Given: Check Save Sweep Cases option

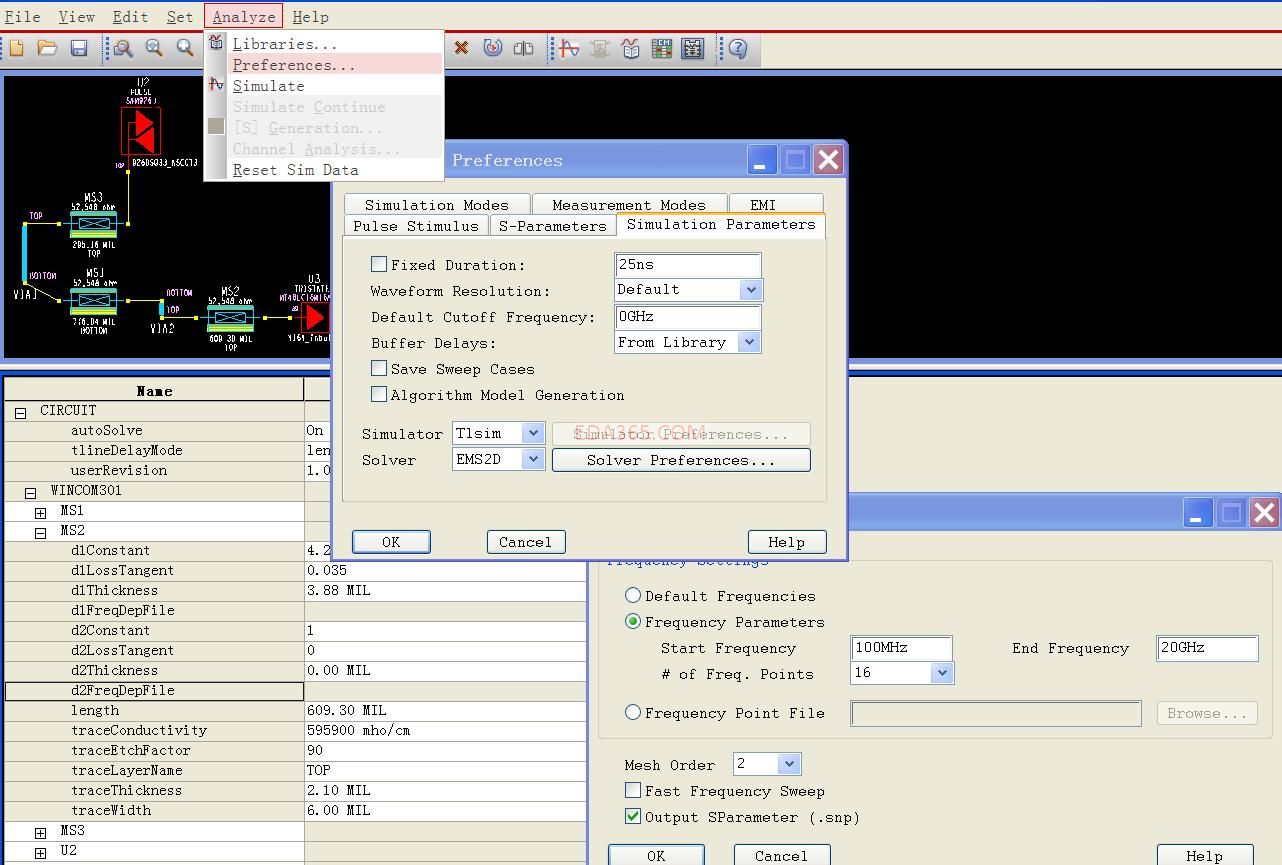Looking at the screenshot, I should [x=379, y=368].
